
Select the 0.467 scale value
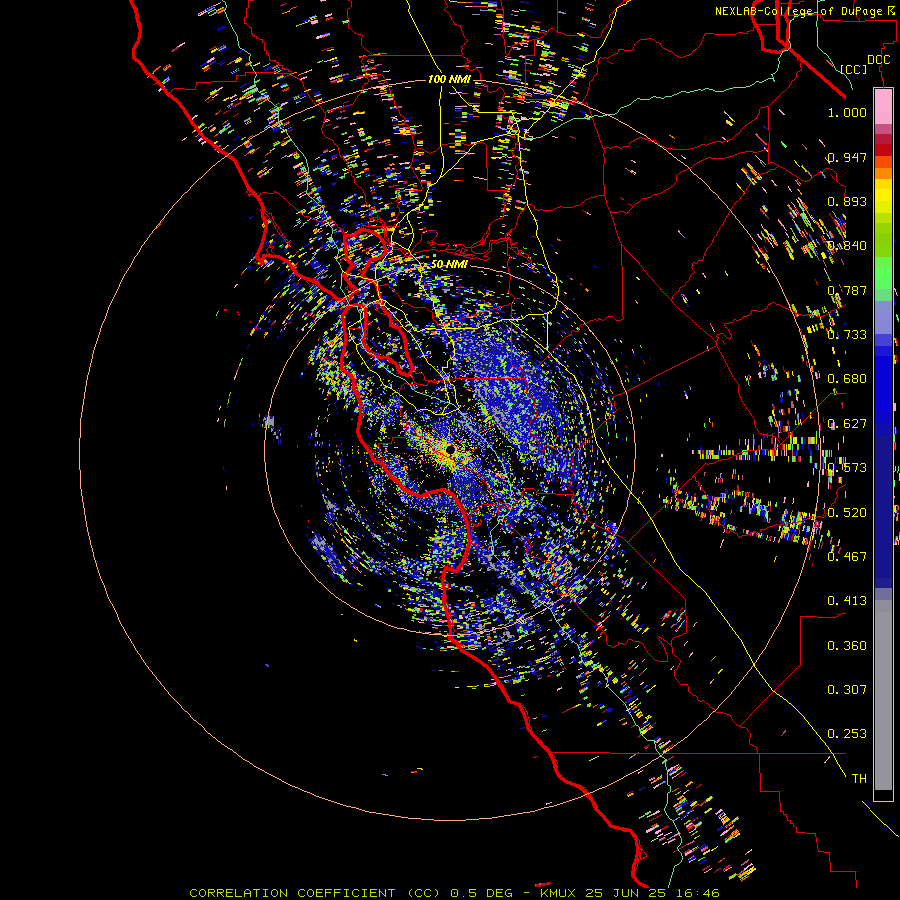click(847, 557)
